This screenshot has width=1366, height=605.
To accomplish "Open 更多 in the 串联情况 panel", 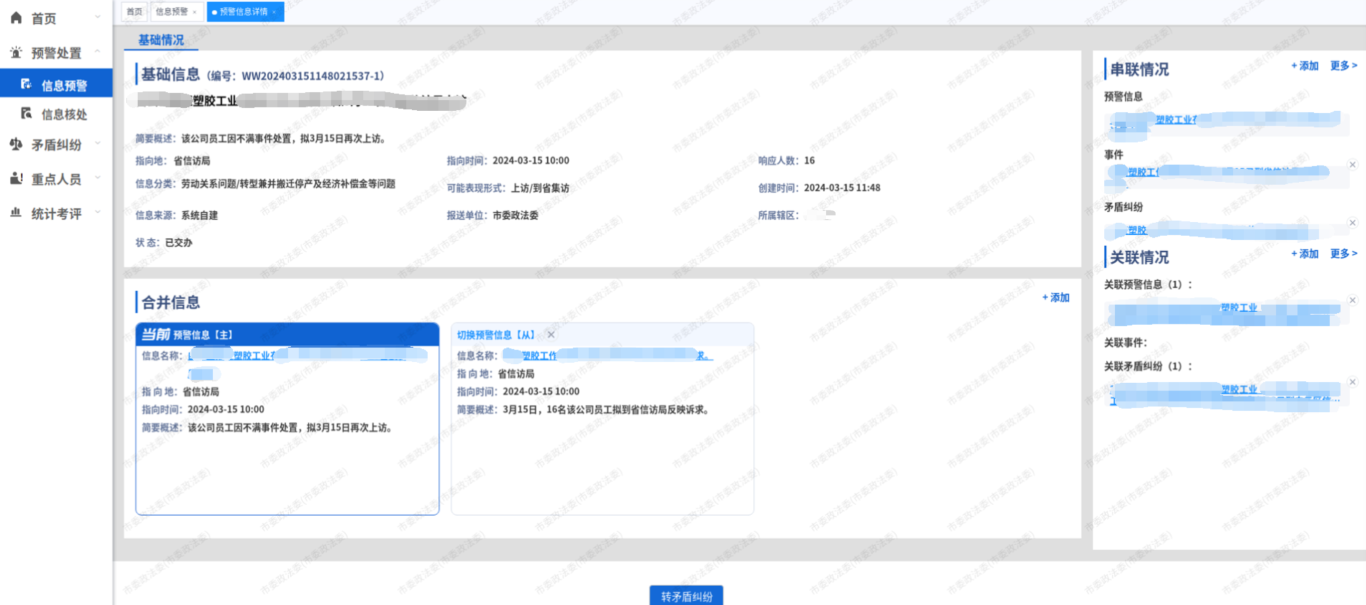I will click(x=1343, y=66).
